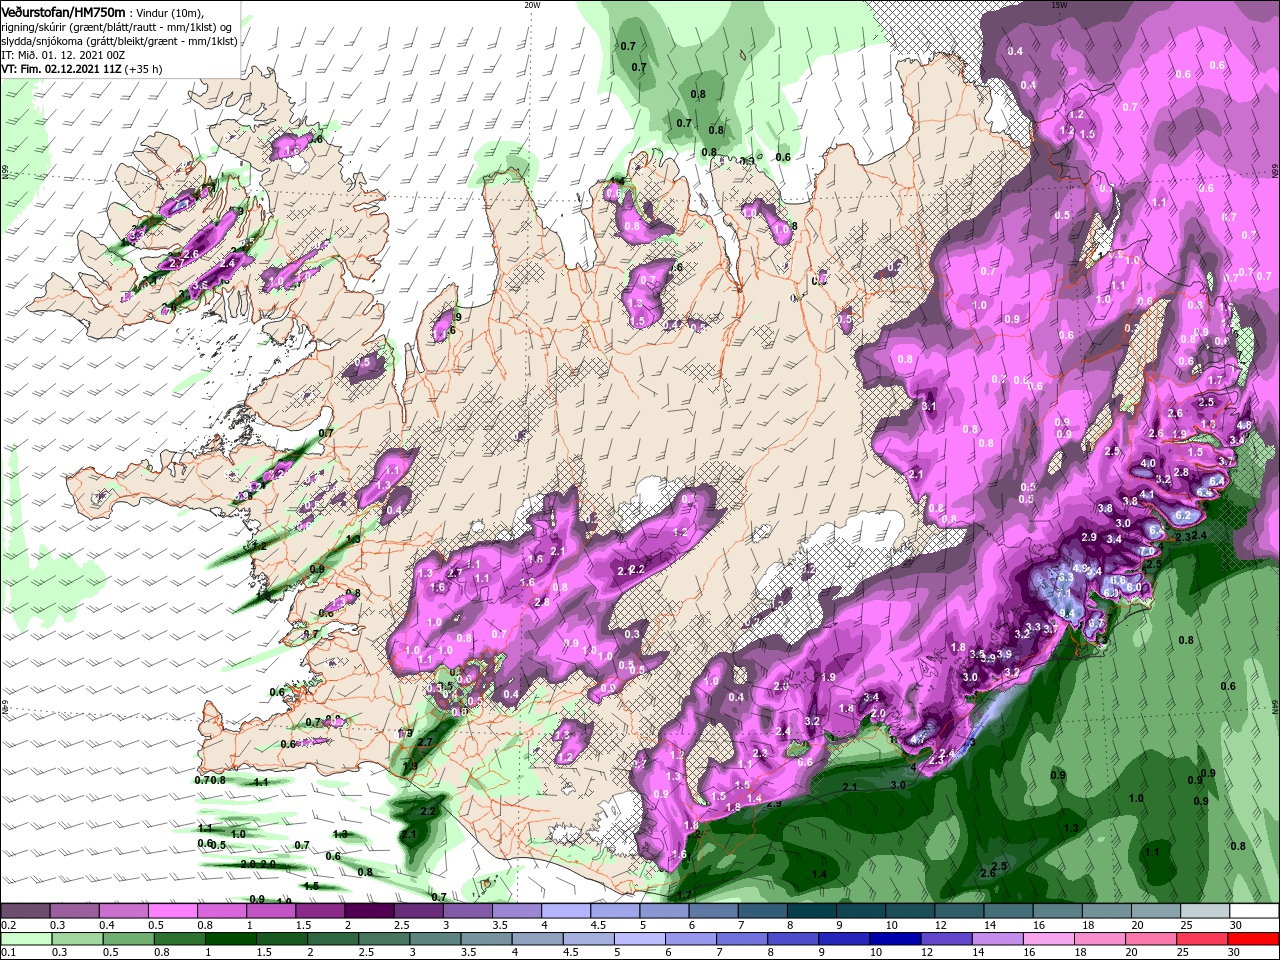Click the '15W' longitude label

[x=1060, y=5]
